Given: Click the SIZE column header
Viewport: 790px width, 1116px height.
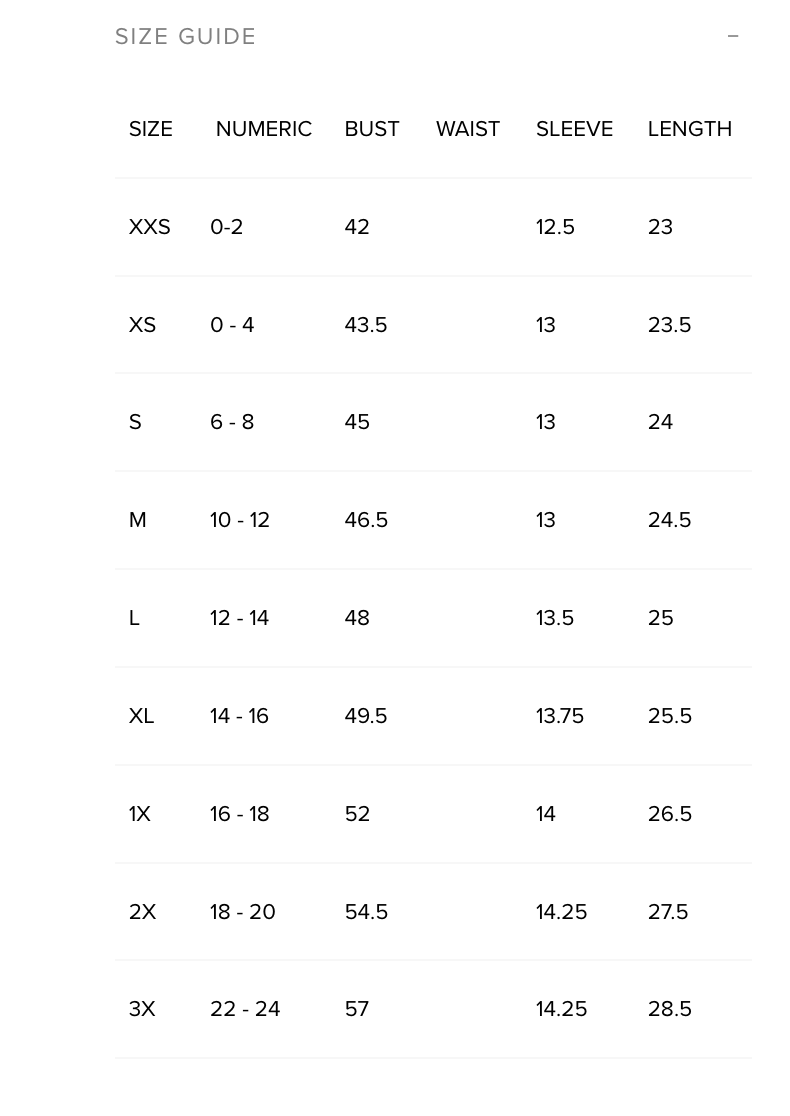Looking at the screenshot, I should [151, 129].
